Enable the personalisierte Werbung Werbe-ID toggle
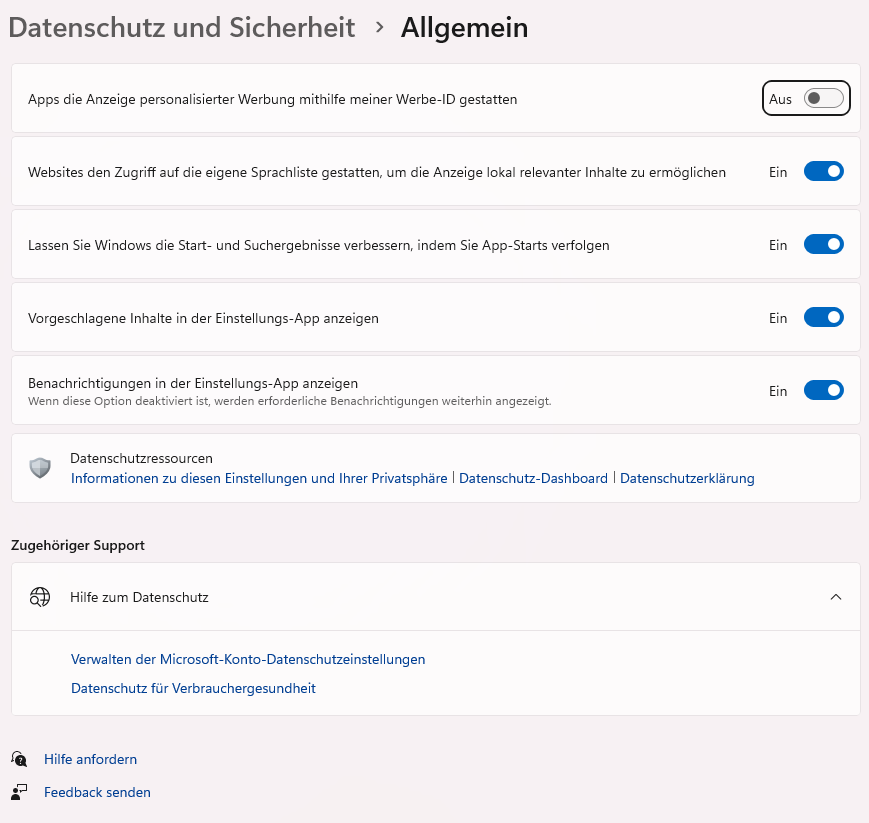 [824, 98]
